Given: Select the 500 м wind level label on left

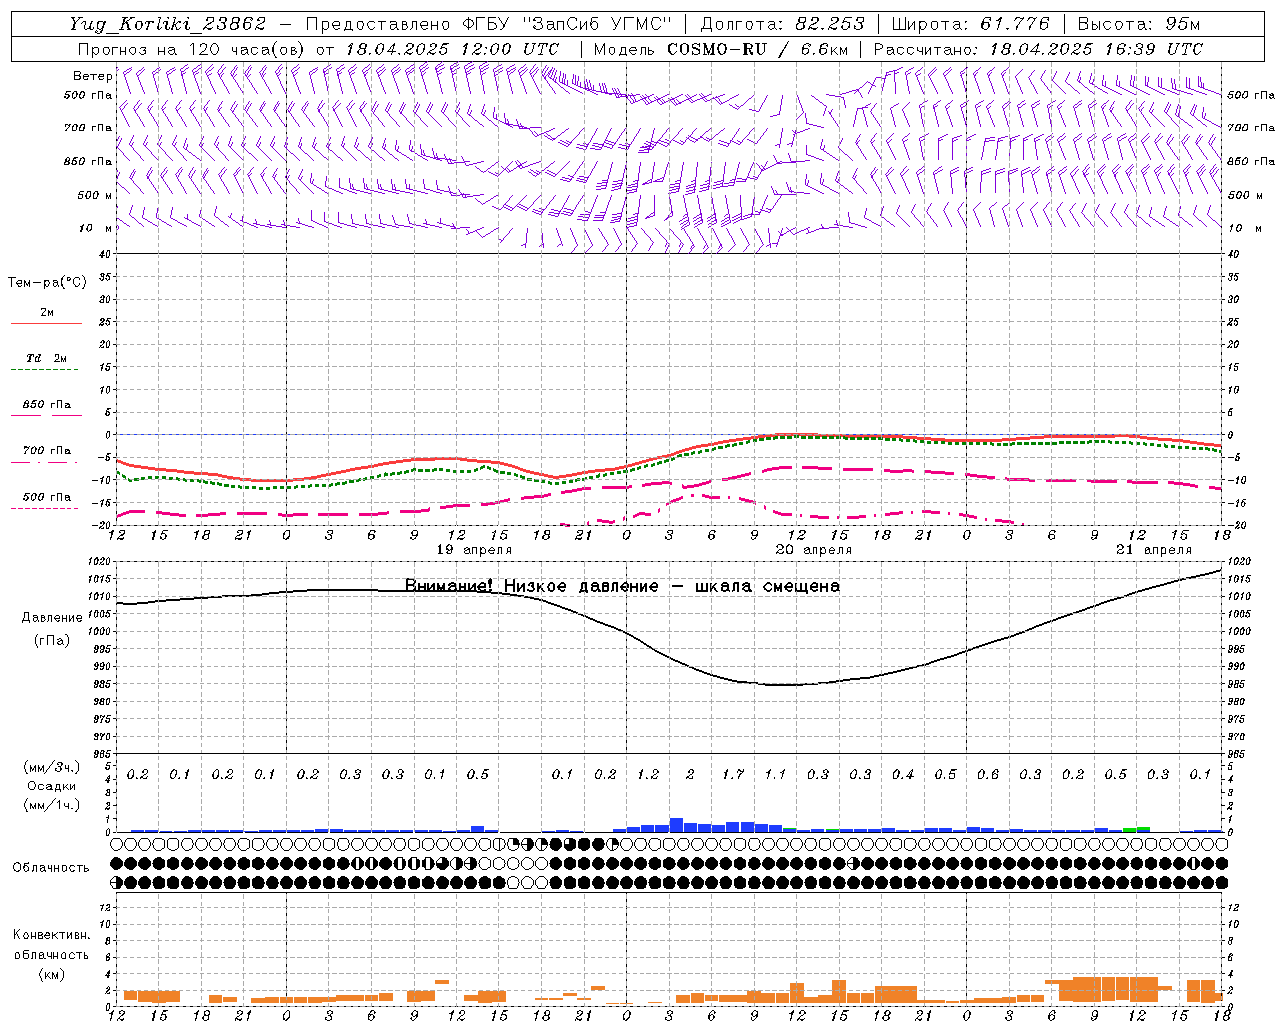Looking at the screenshot, I should tap(95, 195).
